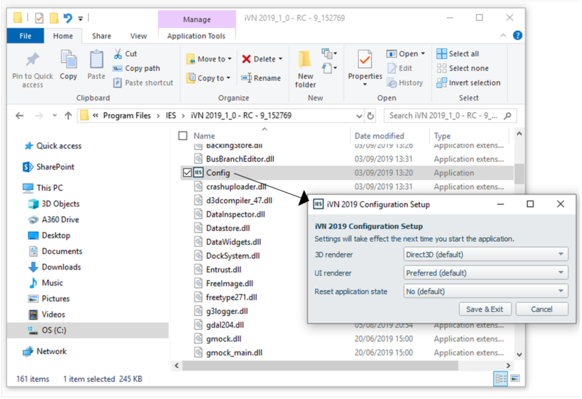
Task: Select Quick access in navigation pane
Action: (x=53, y=146)
